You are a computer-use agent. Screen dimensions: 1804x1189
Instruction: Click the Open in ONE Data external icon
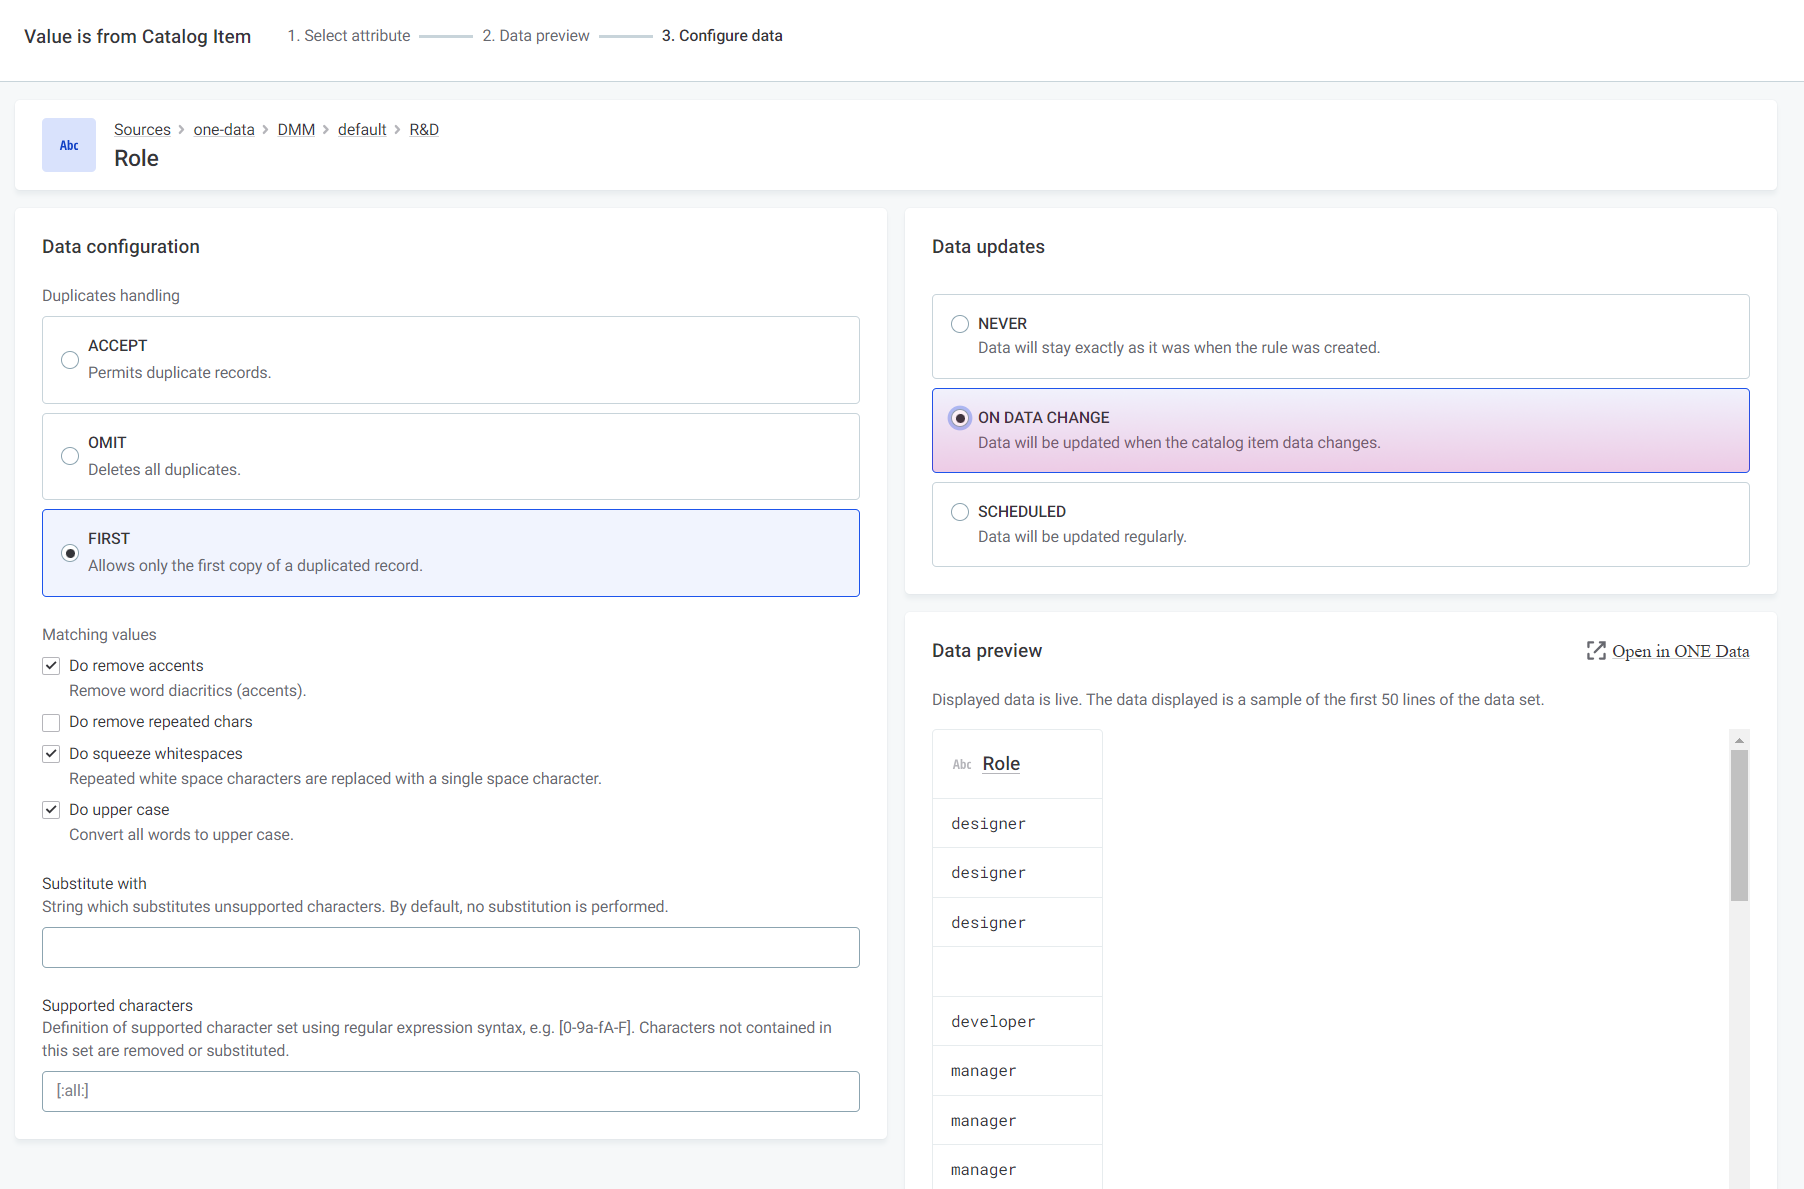click(1595, 651)
